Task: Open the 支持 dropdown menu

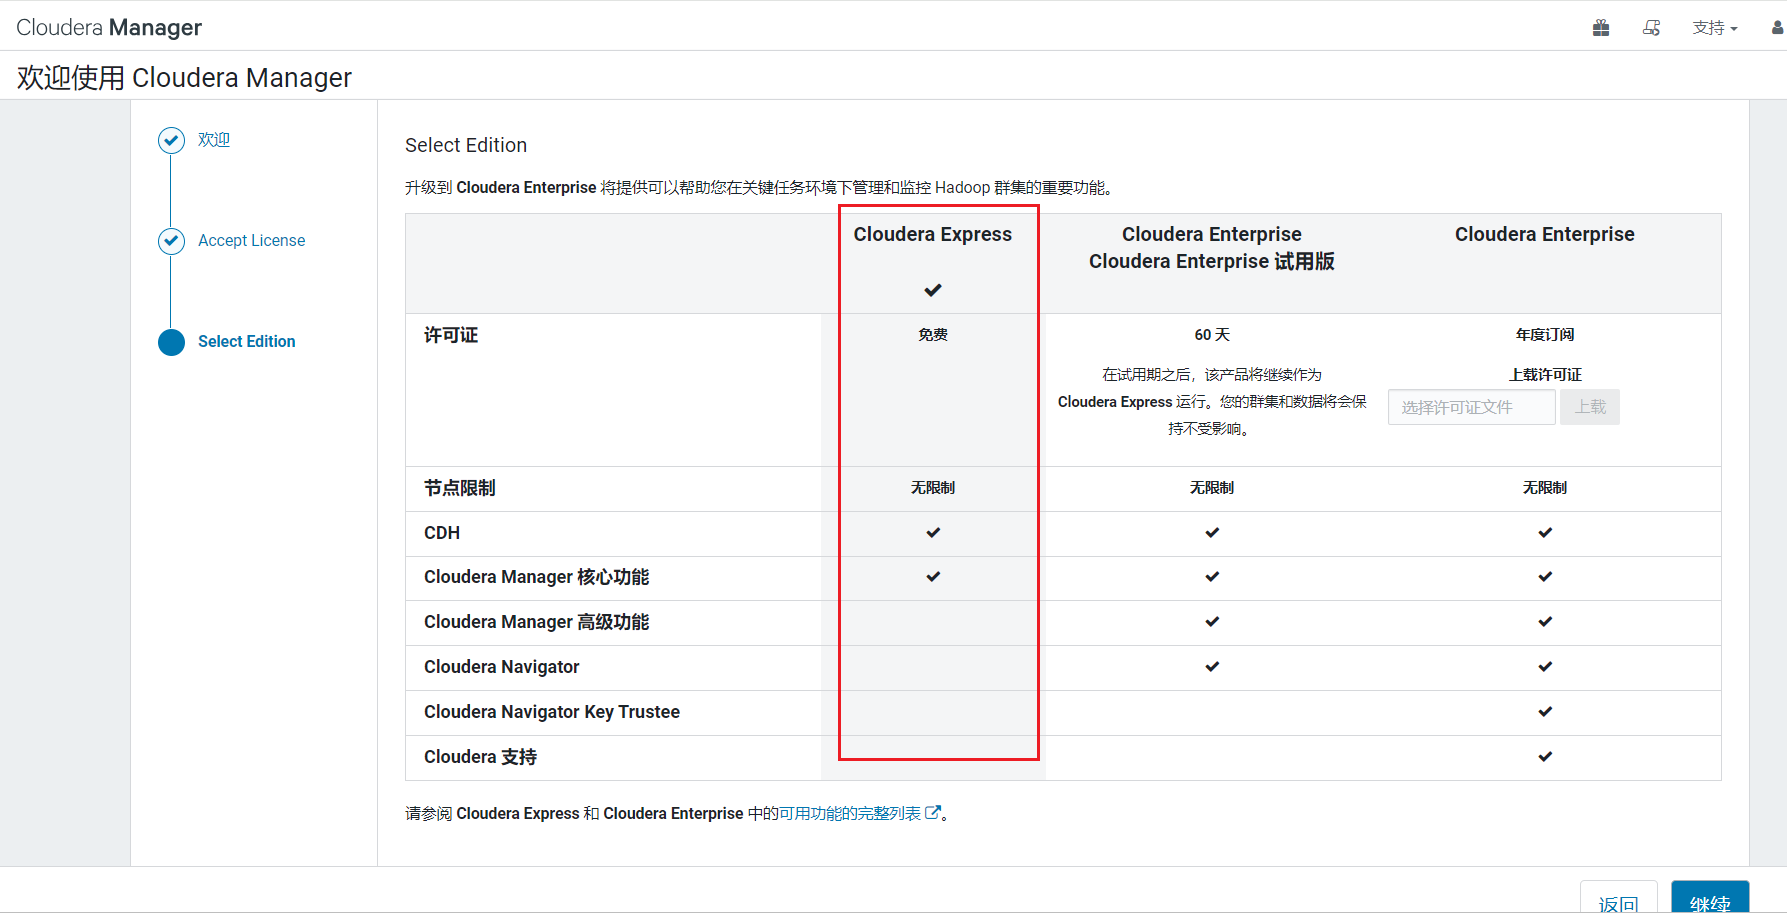Action: 1715,28
